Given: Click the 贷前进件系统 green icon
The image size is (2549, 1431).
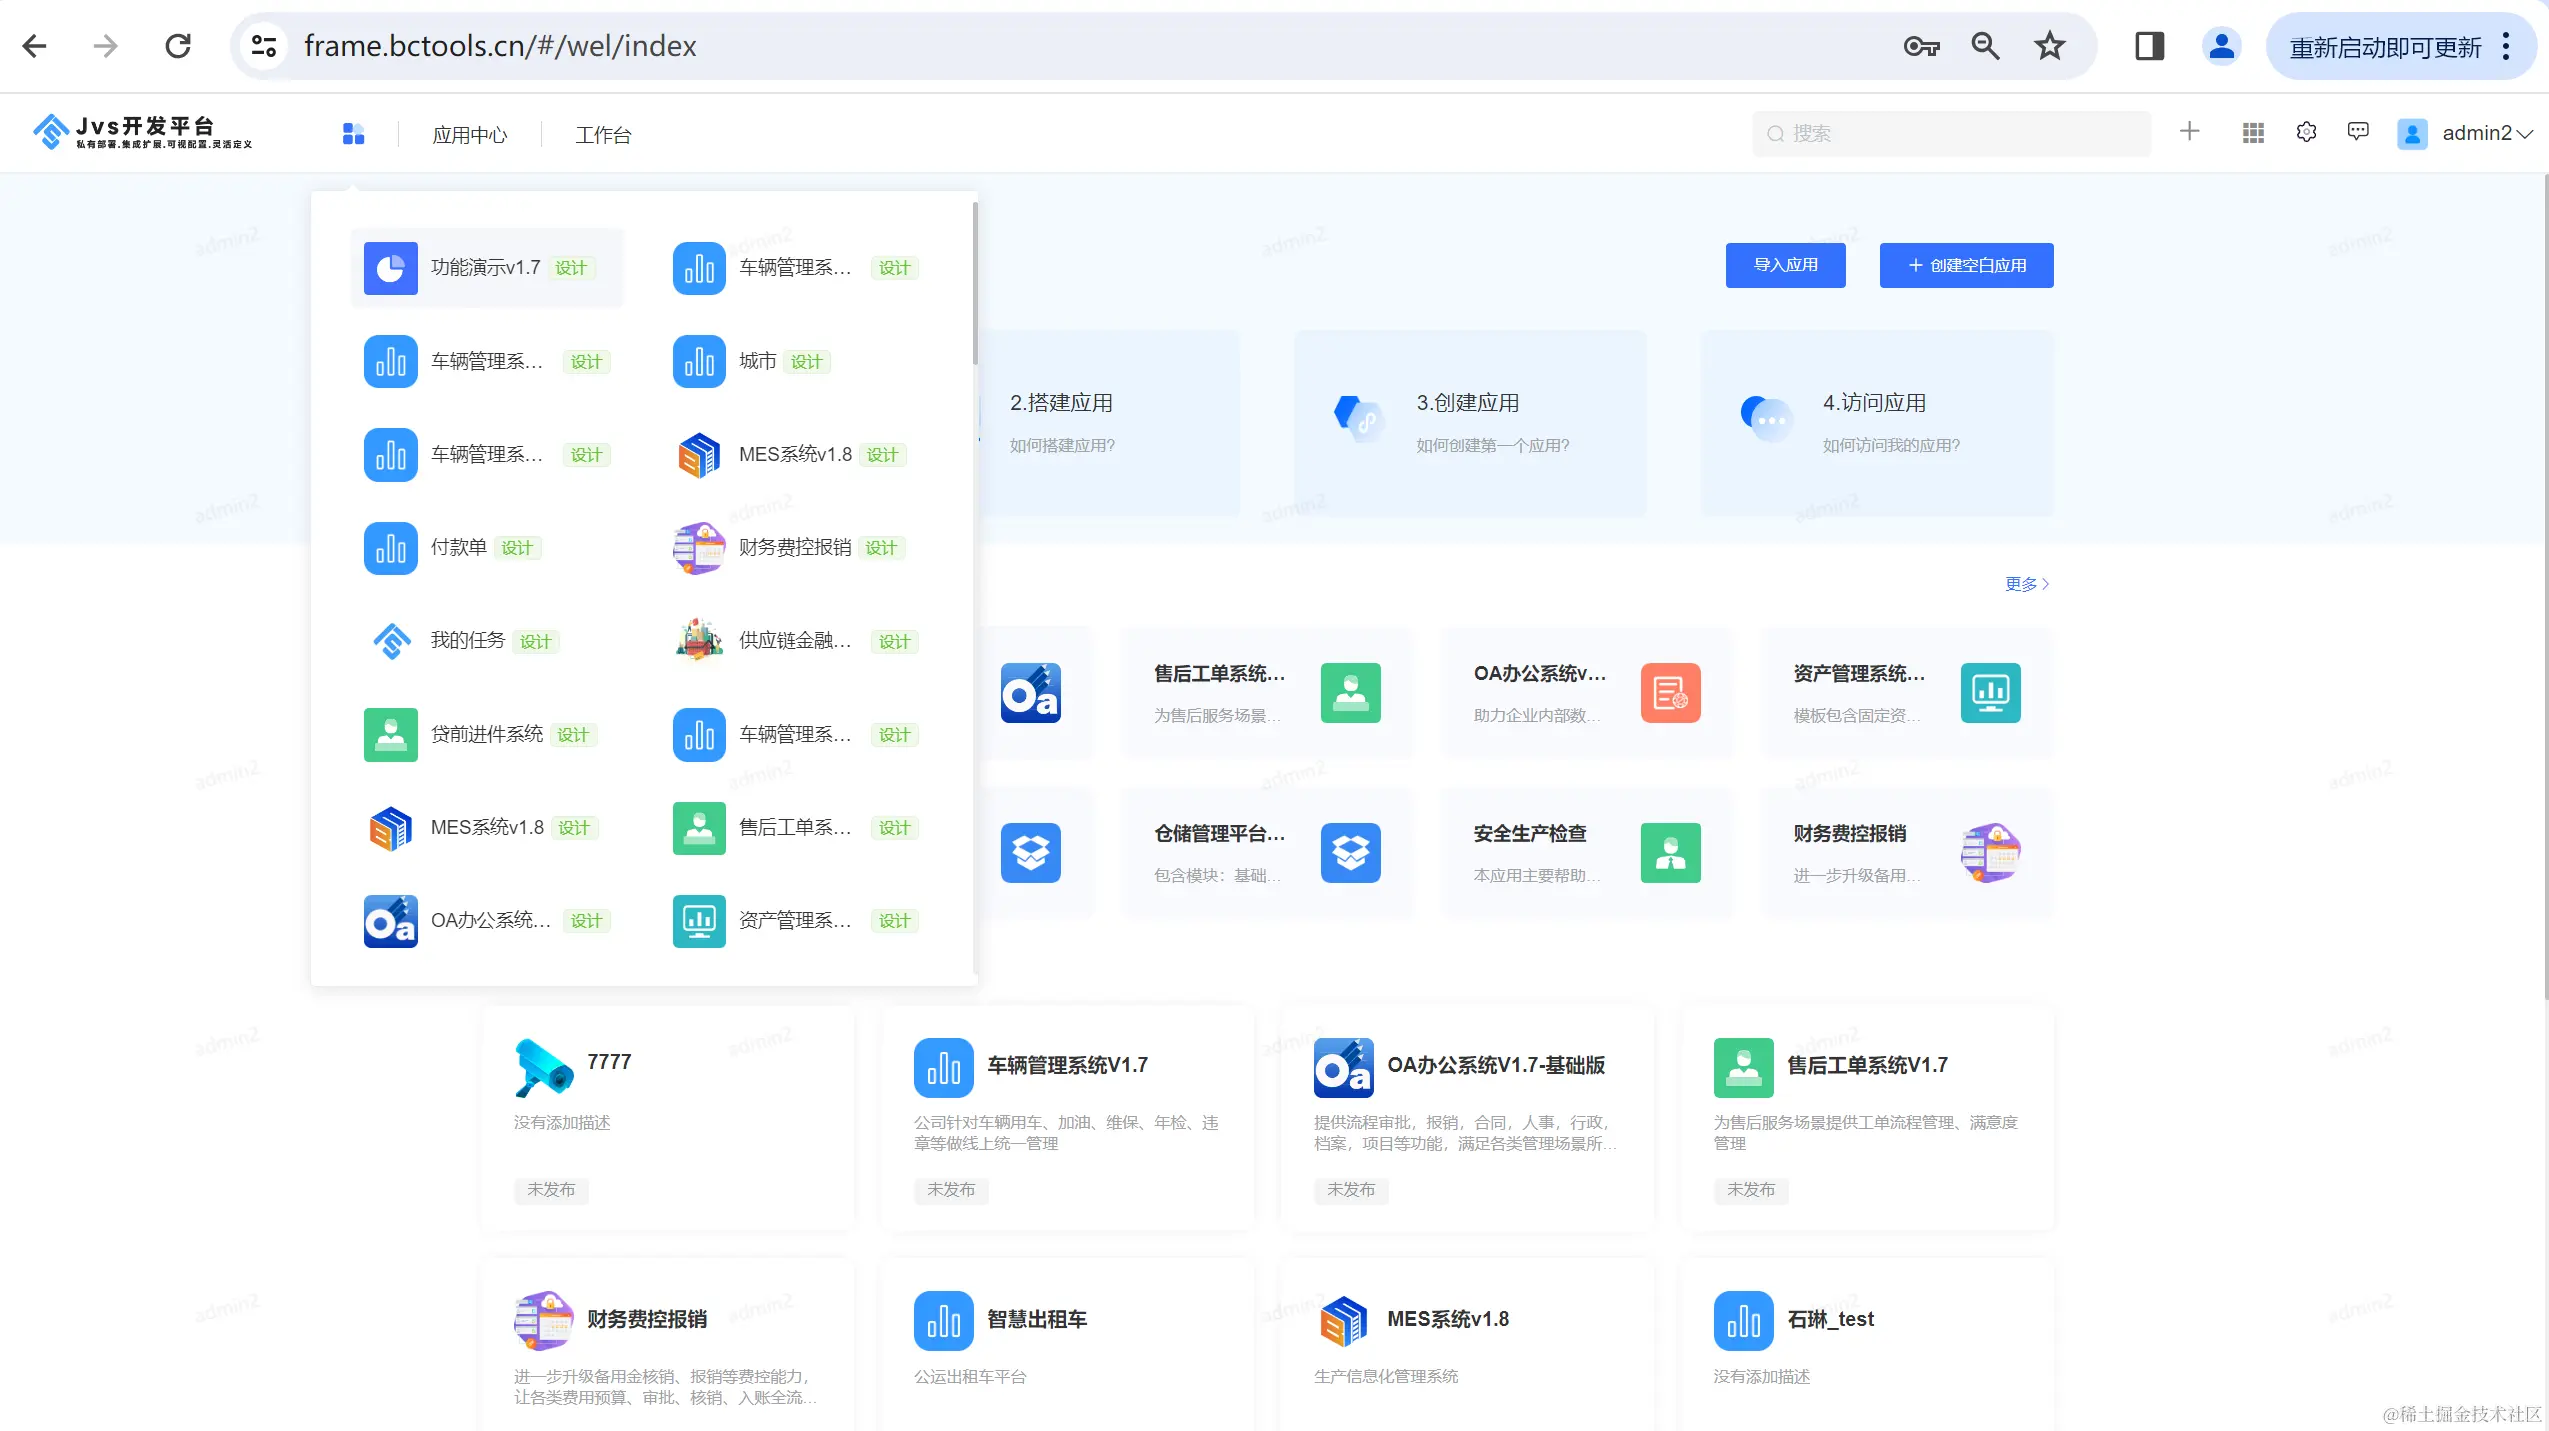Looking at the screenshot, I should tap(390, 735).
